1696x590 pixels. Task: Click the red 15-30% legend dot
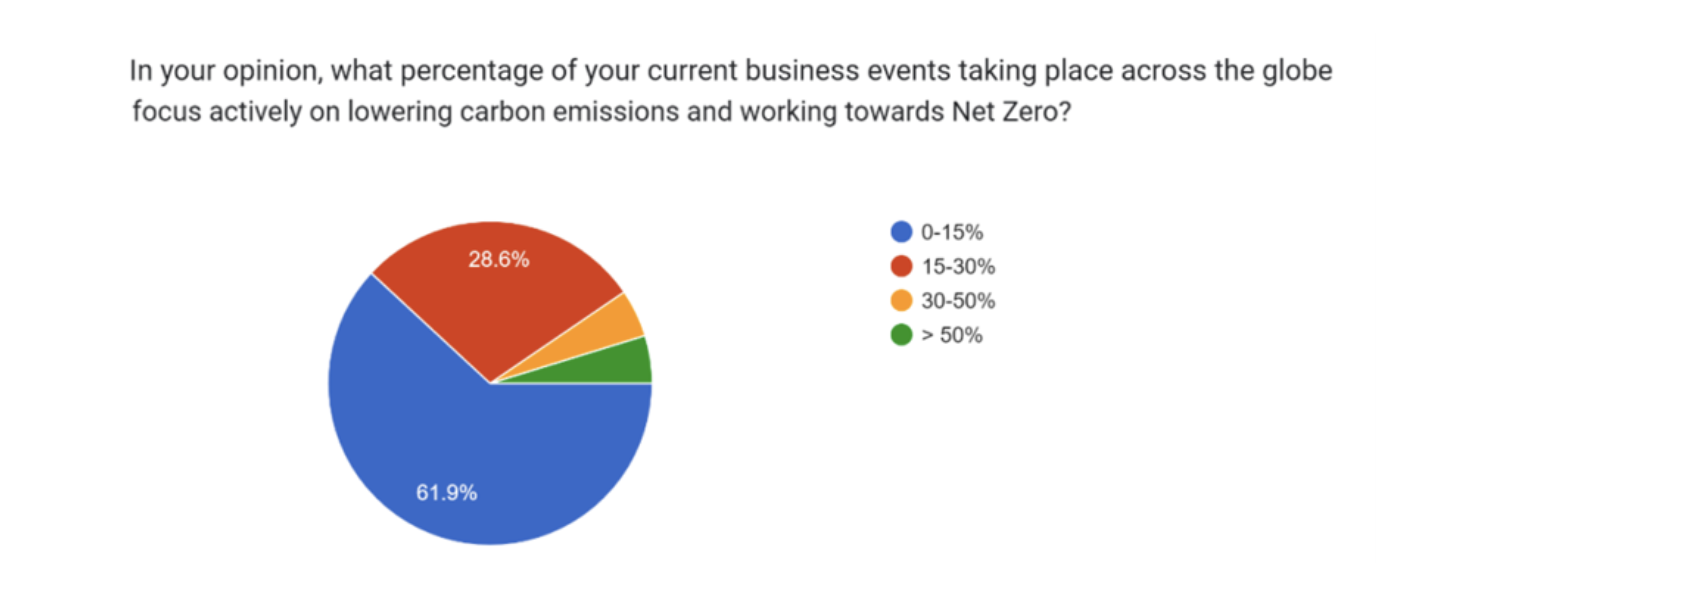(x=901, y=266)
